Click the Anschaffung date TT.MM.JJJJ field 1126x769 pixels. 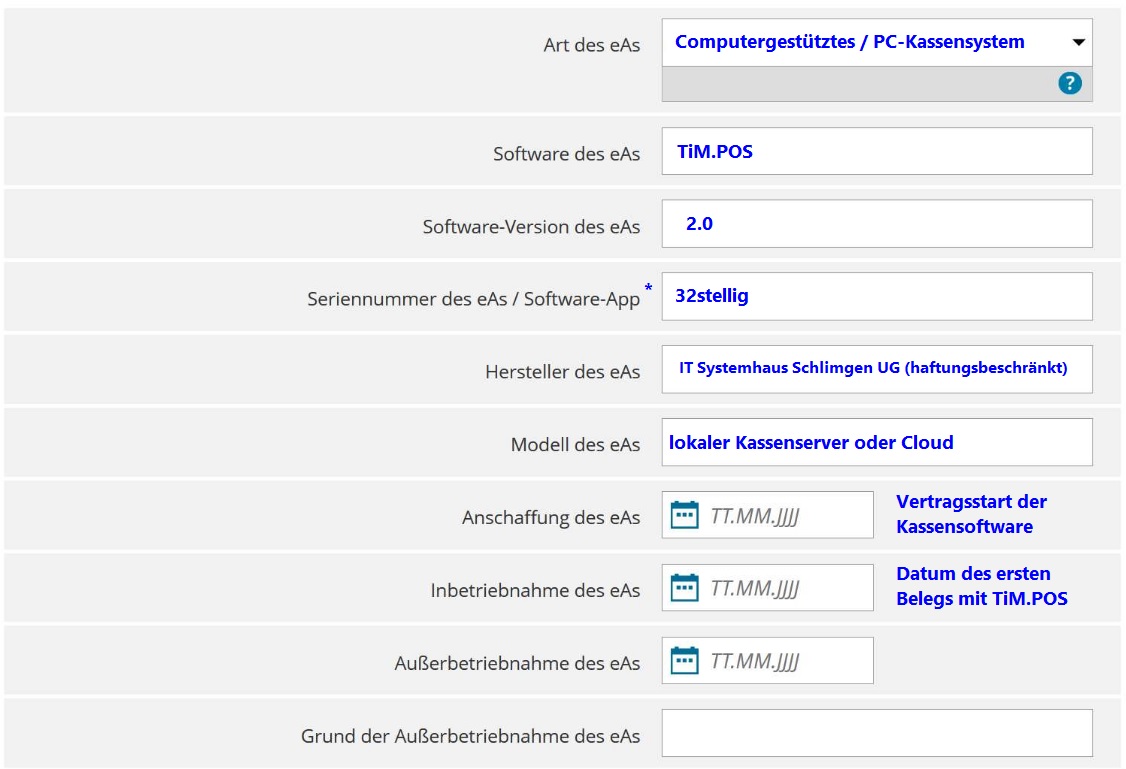[785, 516]
